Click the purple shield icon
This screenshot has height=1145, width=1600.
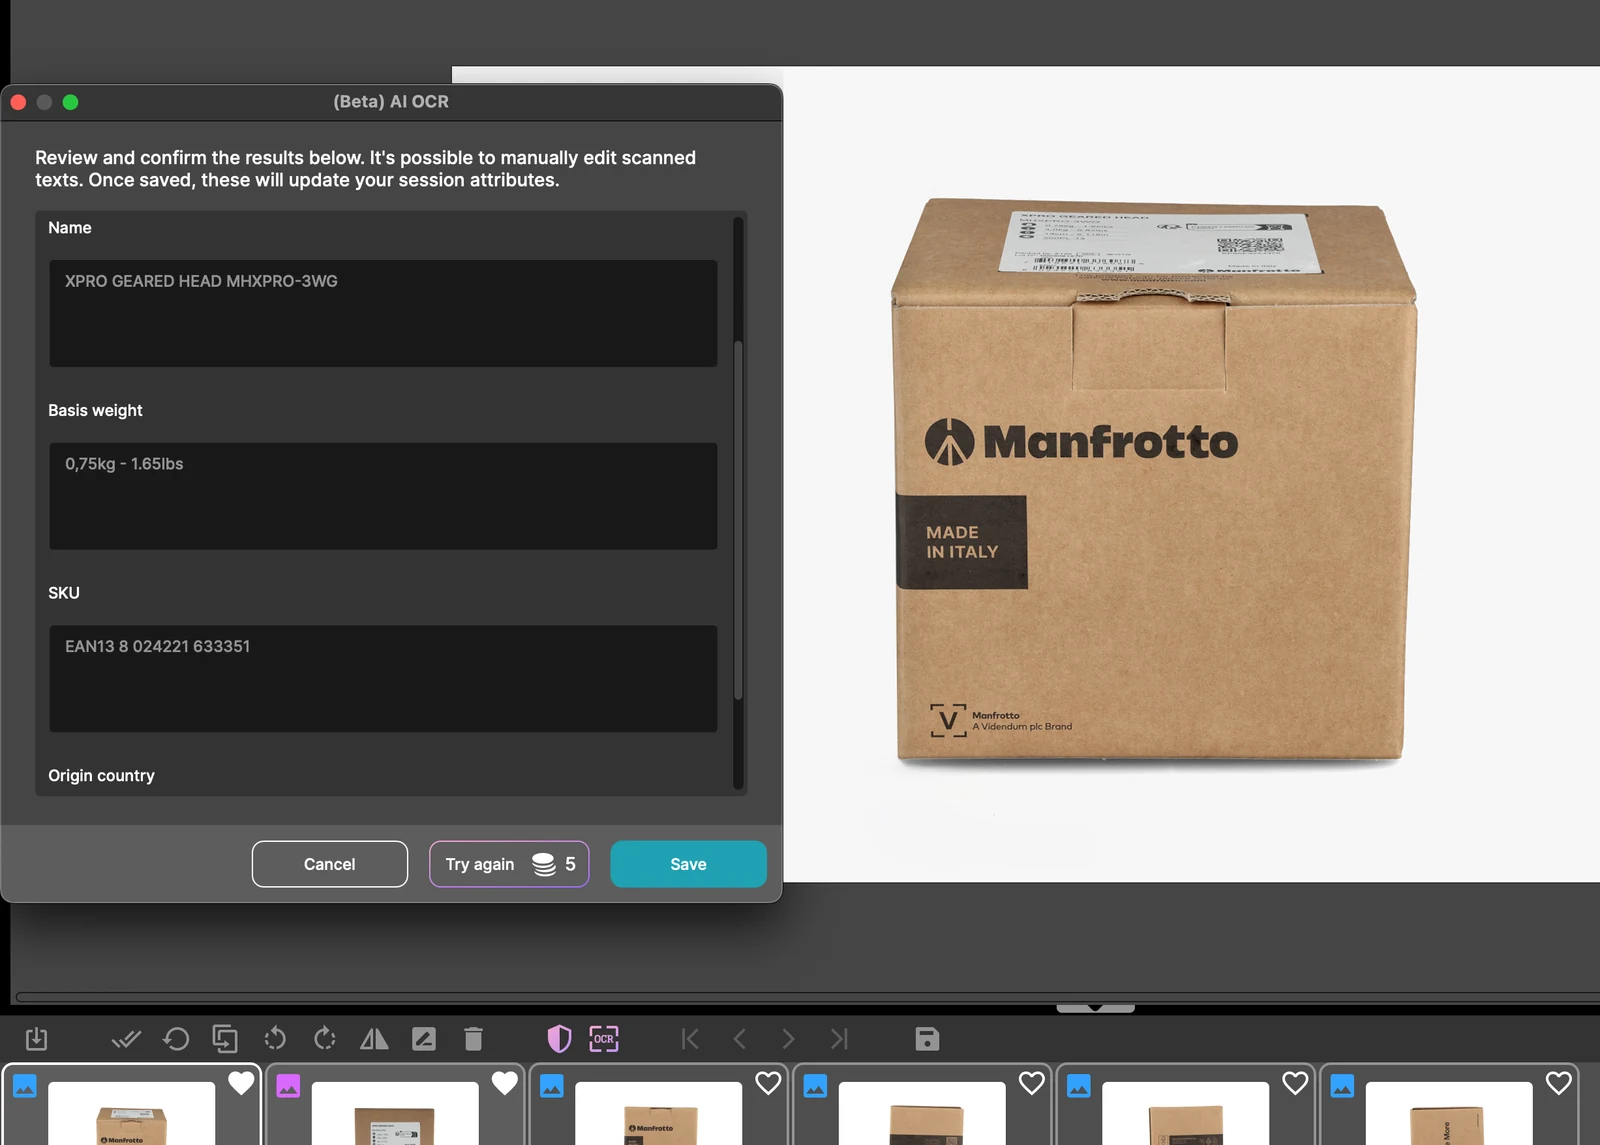tap(559, 1039)
